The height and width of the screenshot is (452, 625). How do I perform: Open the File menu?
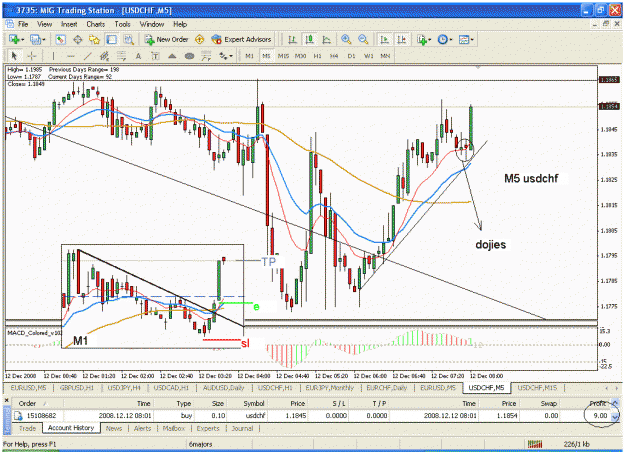pos(23,24)
